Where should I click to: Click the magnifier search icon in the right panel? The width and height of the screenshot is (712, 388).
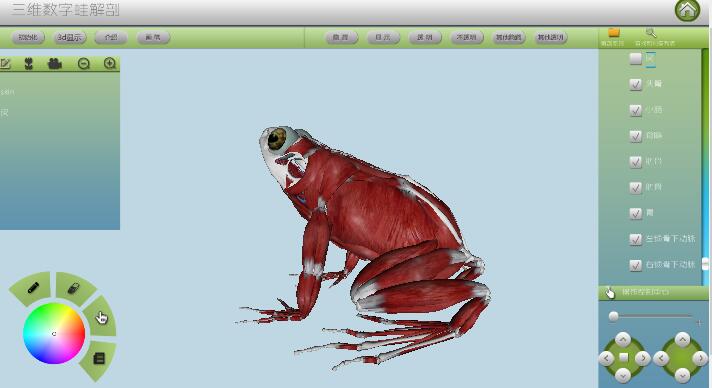click(651, 32)
